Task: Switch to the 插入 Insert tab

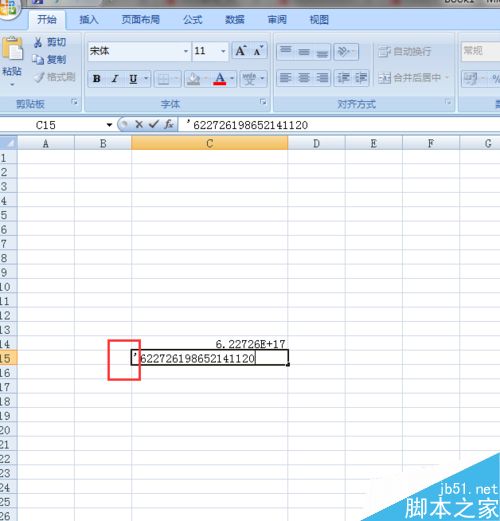Action: tap(89, 20)
